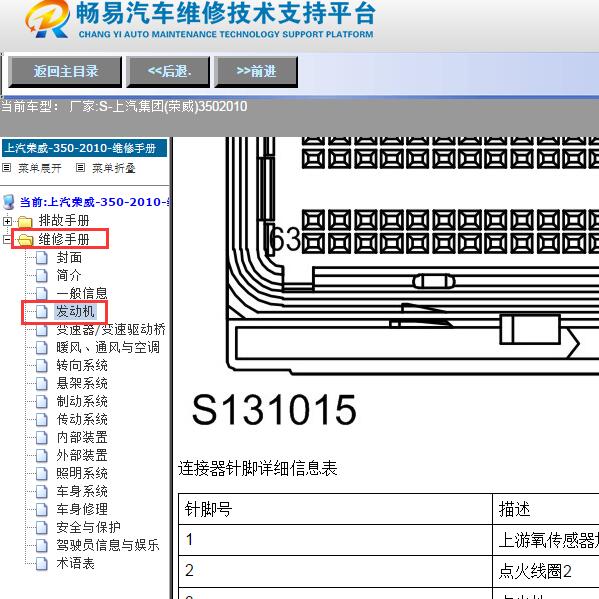599x599 pixels.
Task: Click the document icon beside 外部装置
Action: coord(42,455)
